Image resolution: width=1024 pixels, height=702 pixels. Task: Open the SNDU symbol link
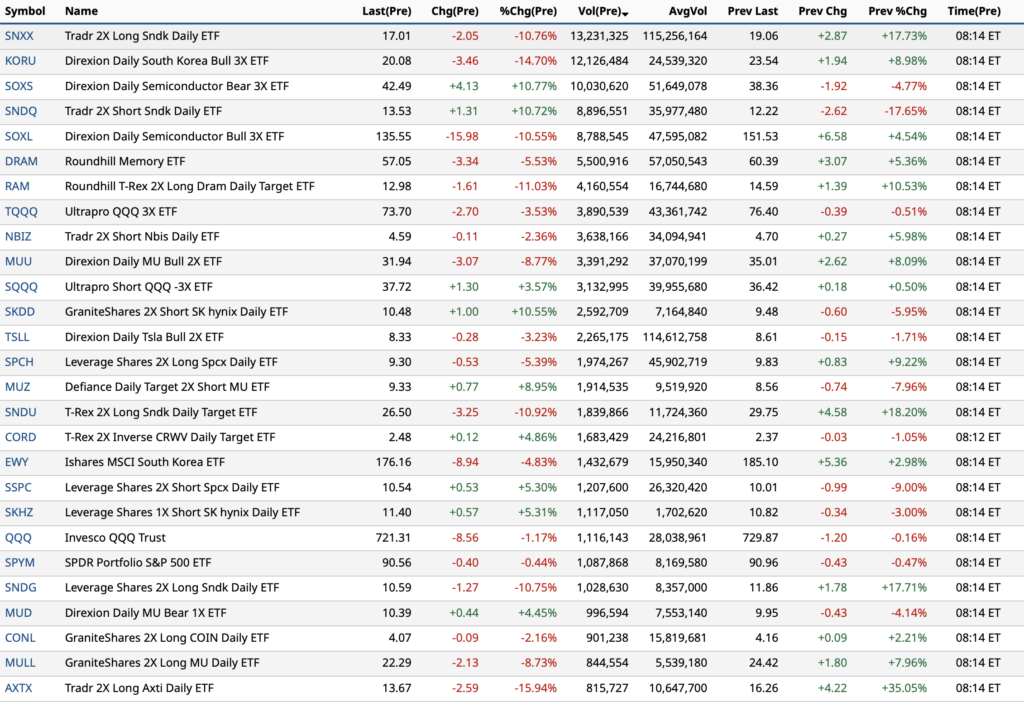pyautogui.click(x=20, y=412)
